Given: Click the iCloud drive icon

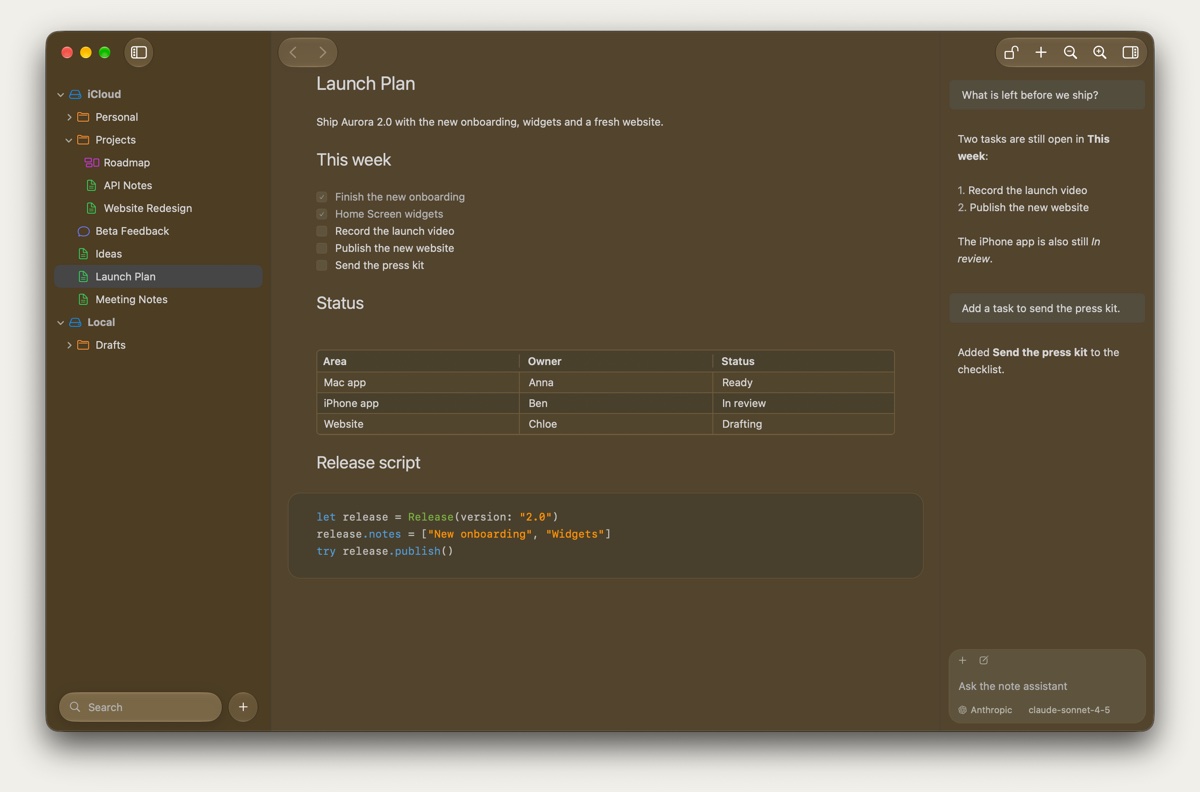Looking at the screenshot, I should 75,94.
